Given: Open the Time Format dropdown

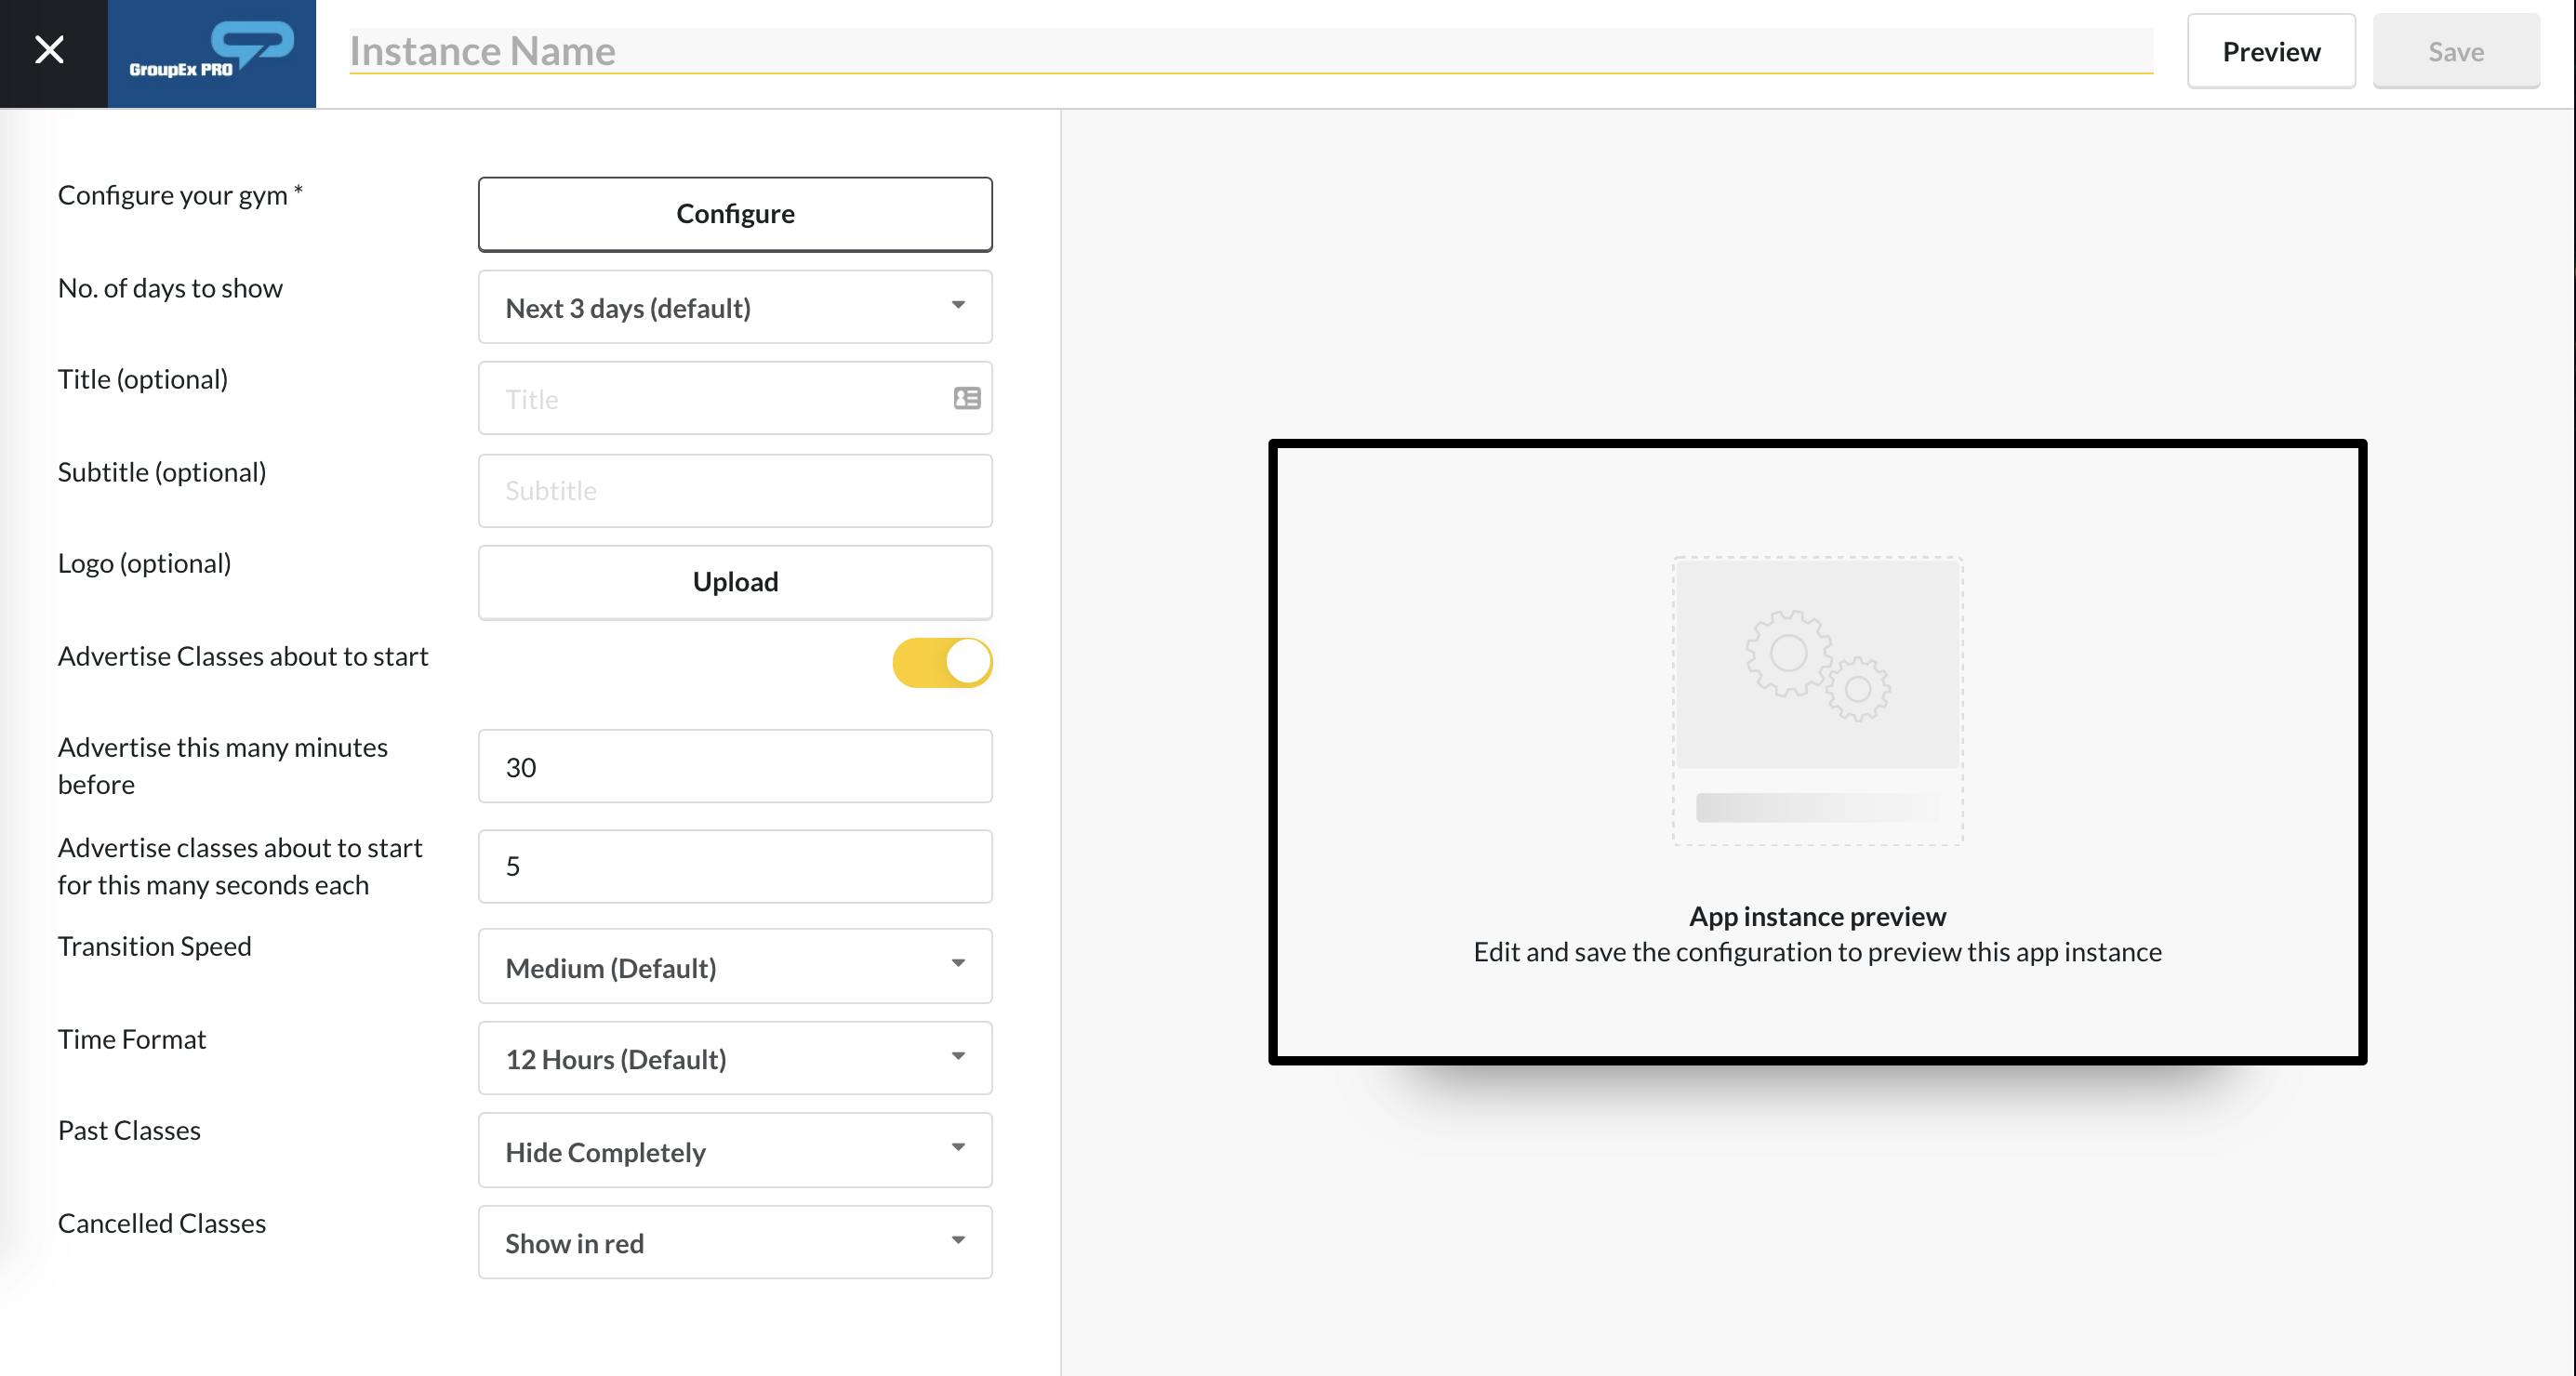Looking at the screenshot, I should [x=735, y=1058].
